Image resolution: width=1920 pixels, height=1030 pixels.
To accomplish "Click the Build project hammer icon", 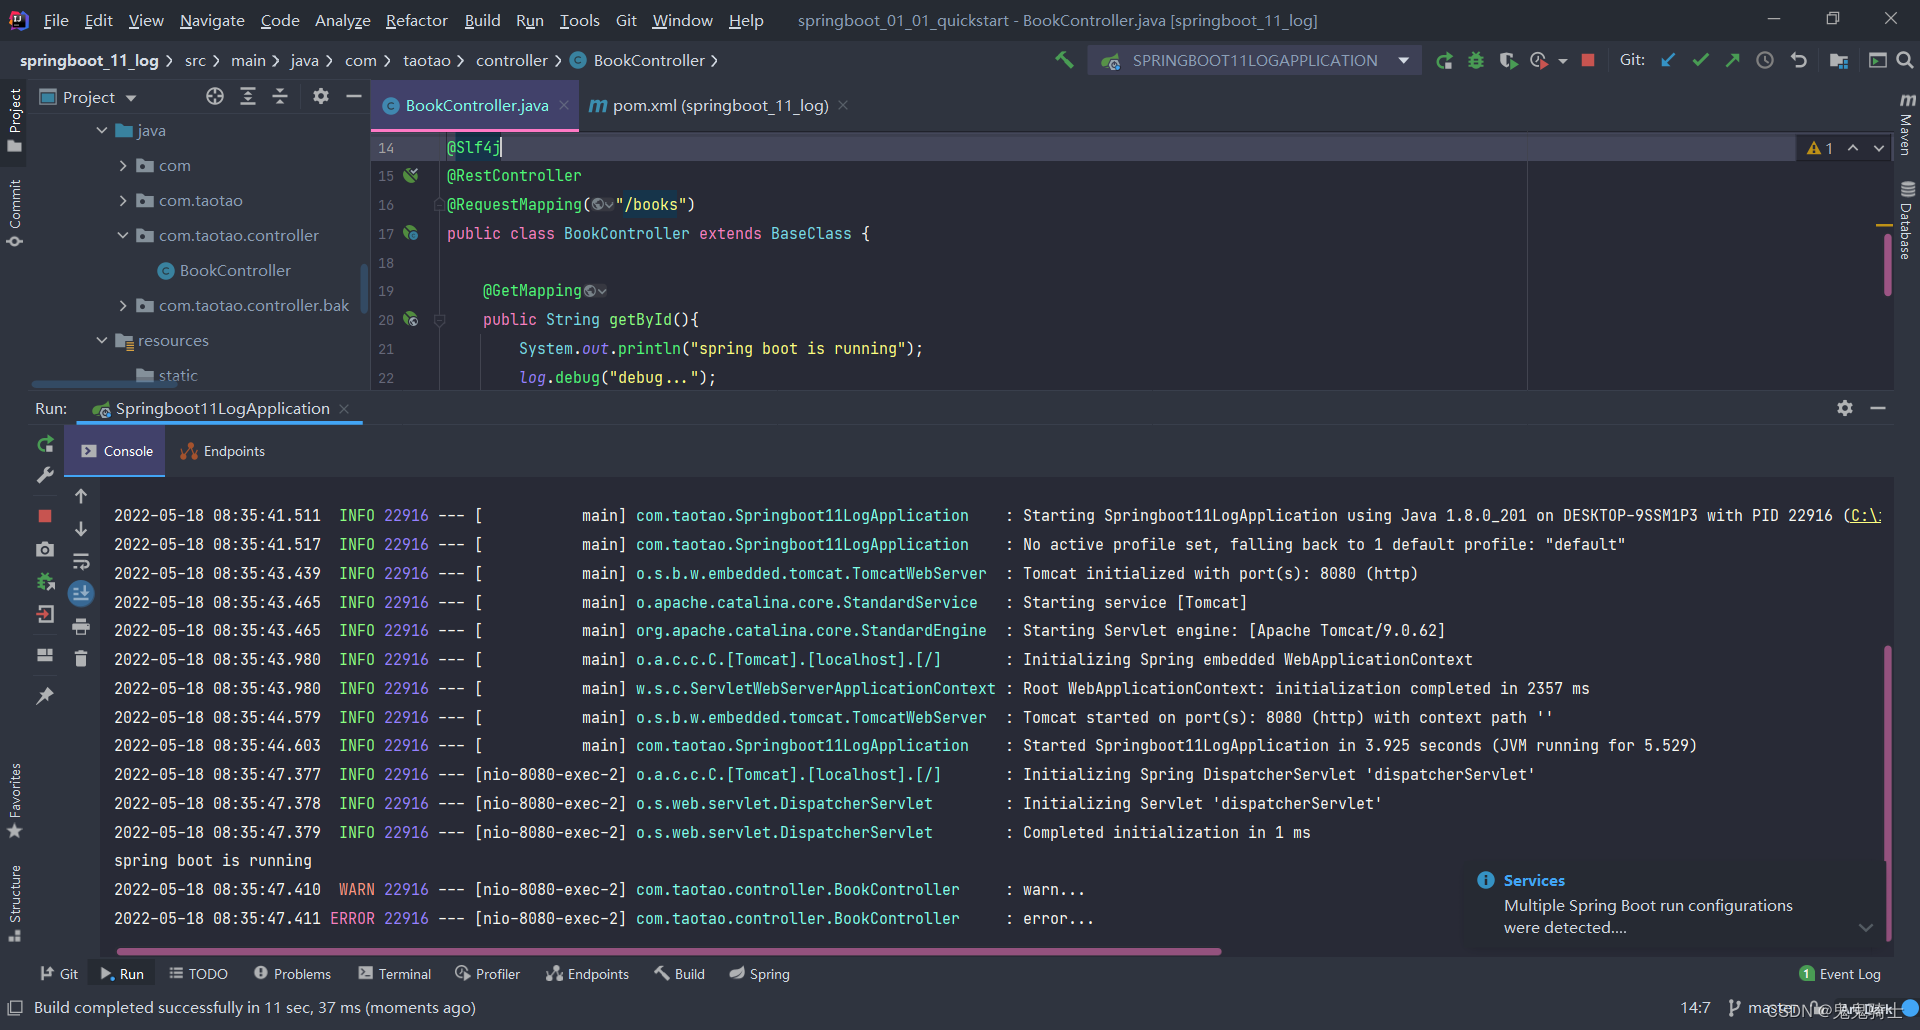I will pyautogui.click(x=1064, y=60).
